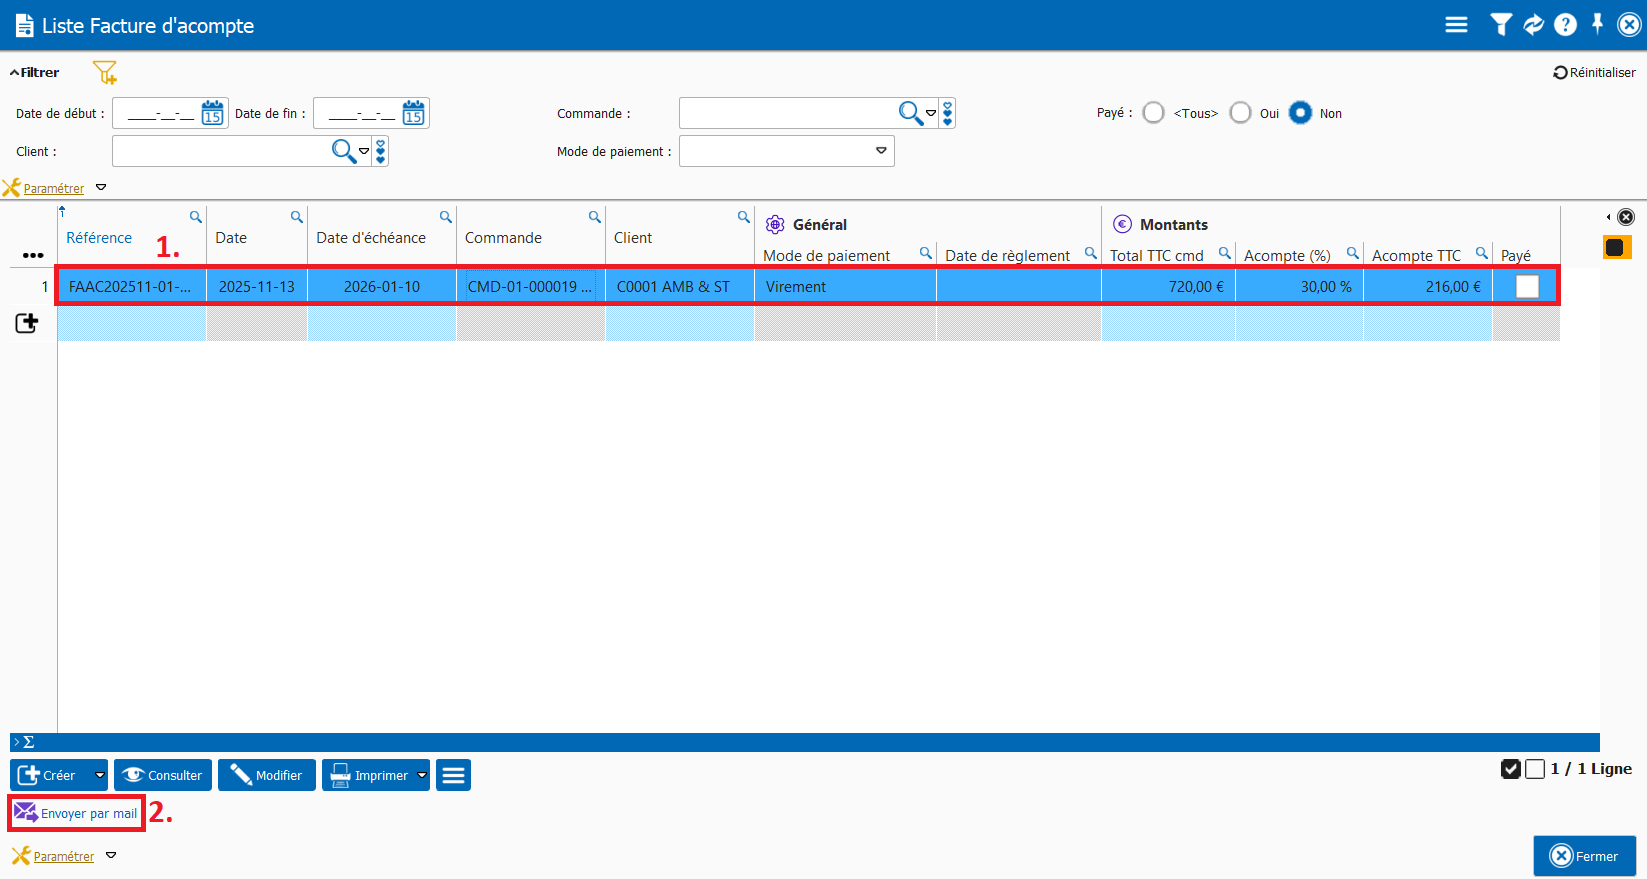Click the Modifier button
Viewport: 1647px width, 879px height.
point(267,775)
